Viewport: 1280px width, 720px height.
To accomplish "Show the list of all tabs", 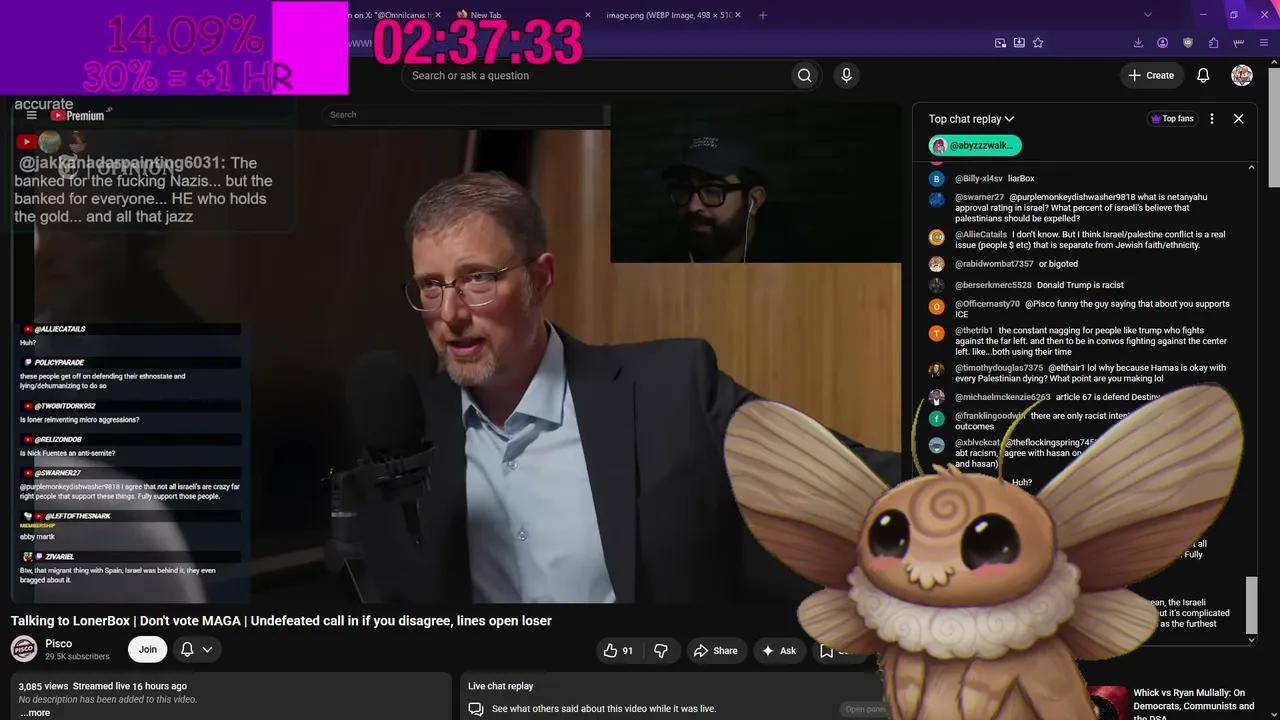I will click(x=1148, y=15).
